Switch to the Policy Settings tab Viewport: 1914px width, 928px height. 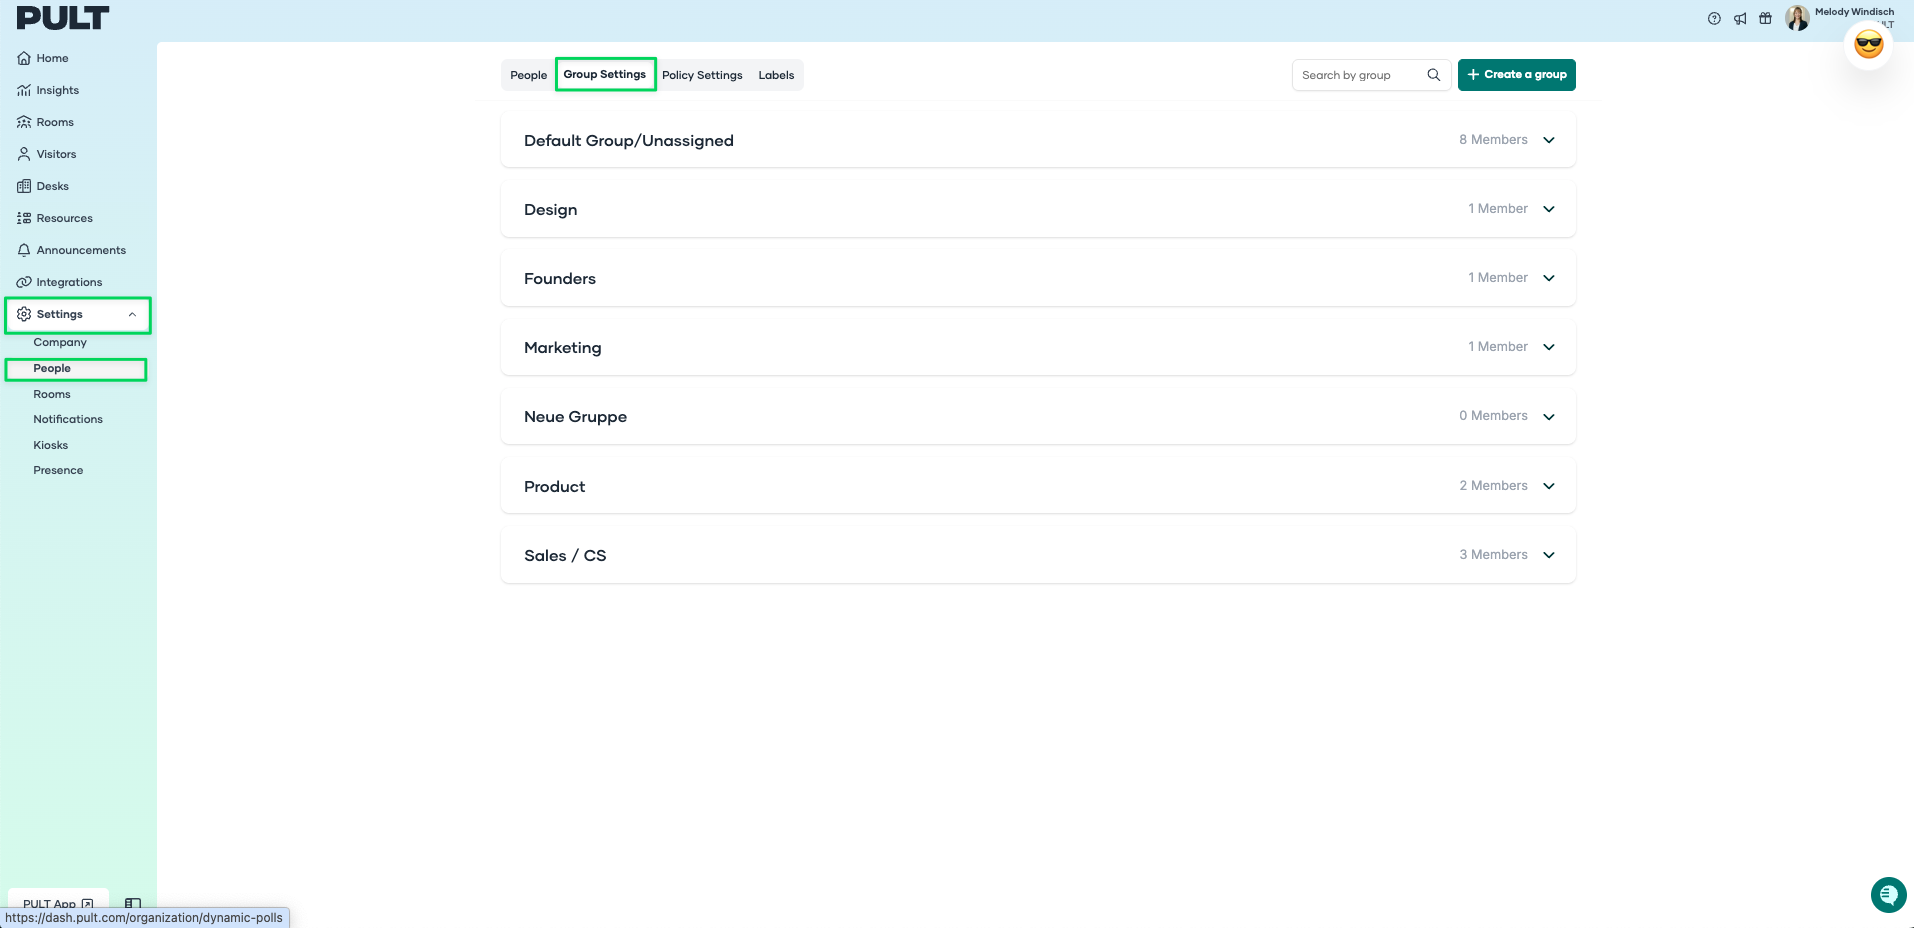click(702, 75)
